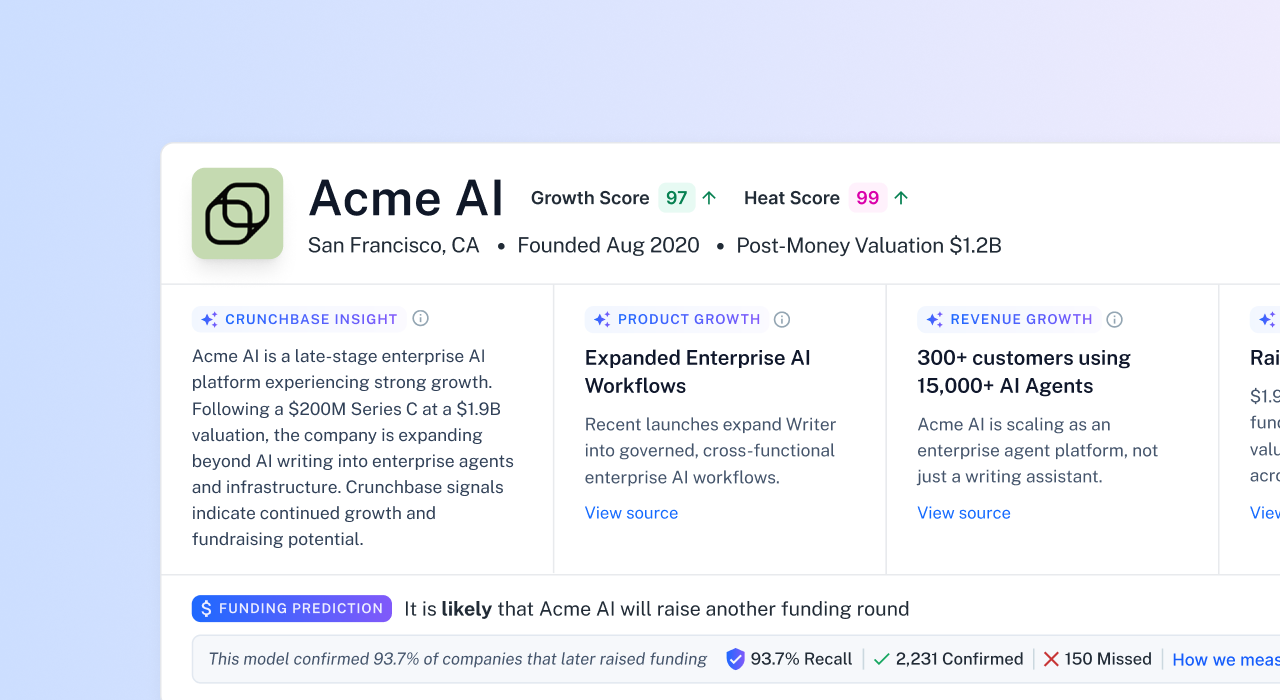Open the Product Growth info icon
This screenshot has width=1280, height=700.
point(782,319)
